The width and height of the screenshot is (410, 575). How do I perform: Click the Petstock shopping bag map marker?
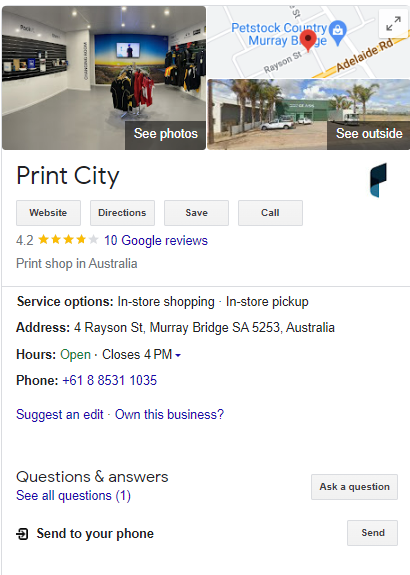[338, 32]
